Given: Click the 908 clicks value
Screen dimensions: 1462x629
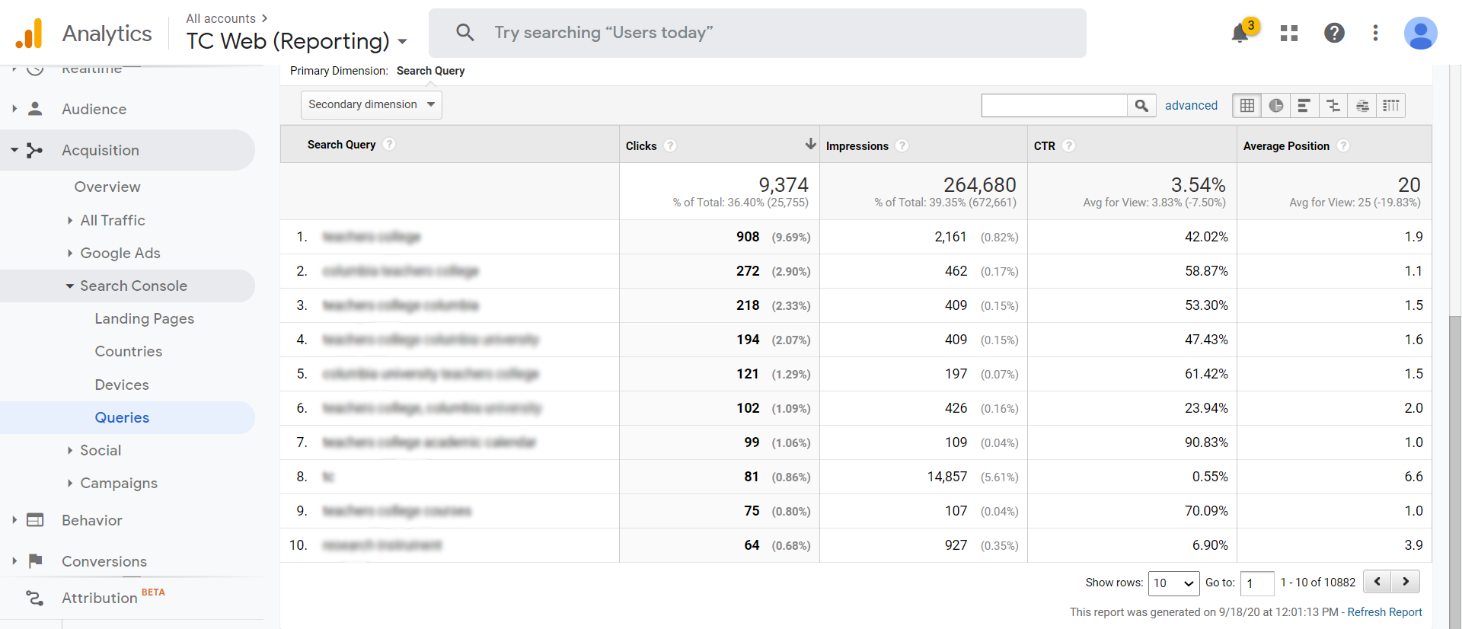Looking at the screenshot, I should pyautogui.click(x=748, y=237).
